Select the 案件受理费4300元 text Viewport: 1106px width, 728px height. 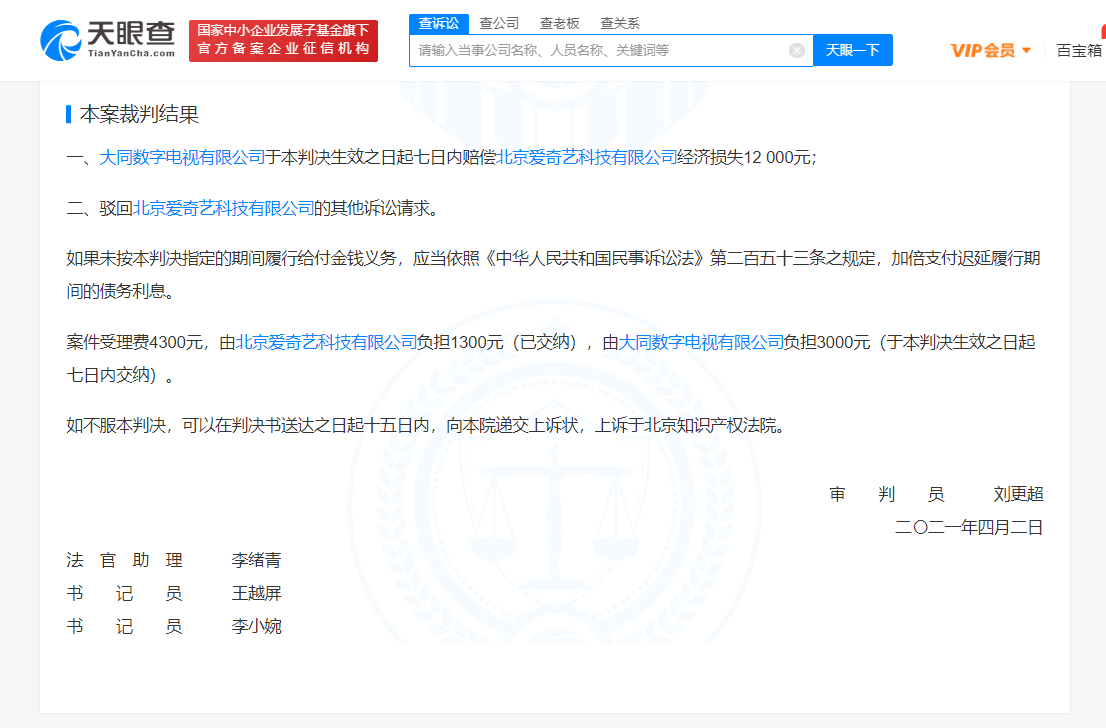(x=135, y=342)
